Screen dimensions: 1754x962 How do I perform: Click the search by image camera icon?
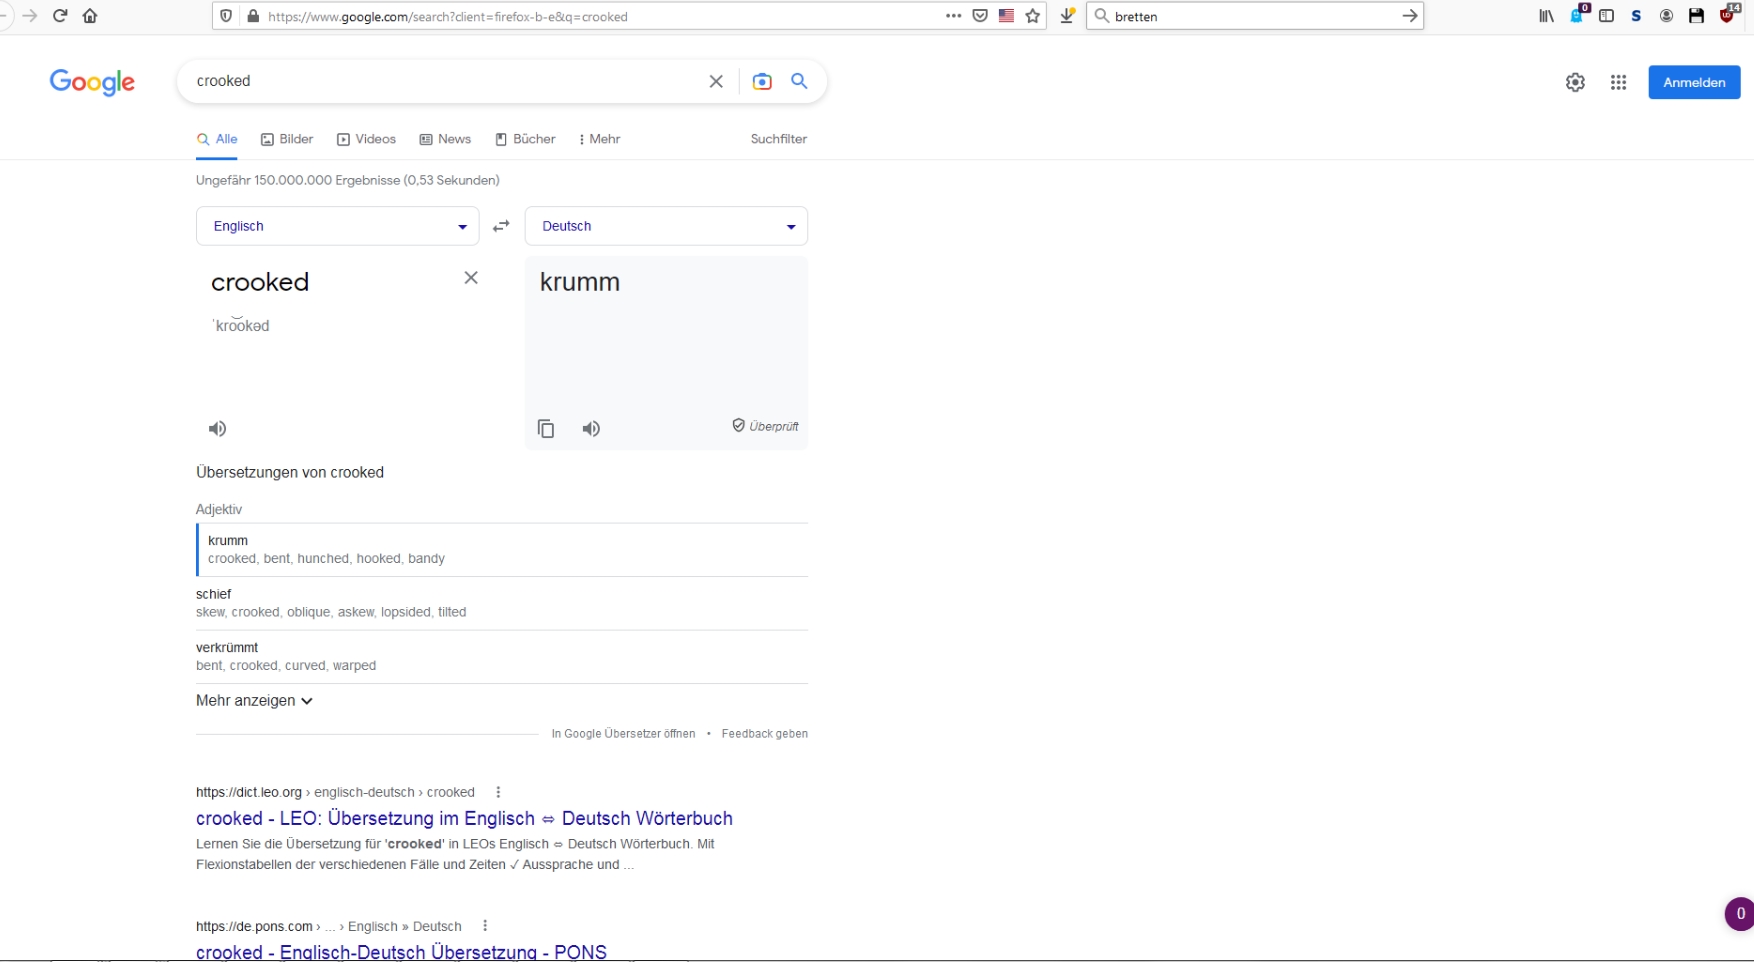click(x=762, y=82)
